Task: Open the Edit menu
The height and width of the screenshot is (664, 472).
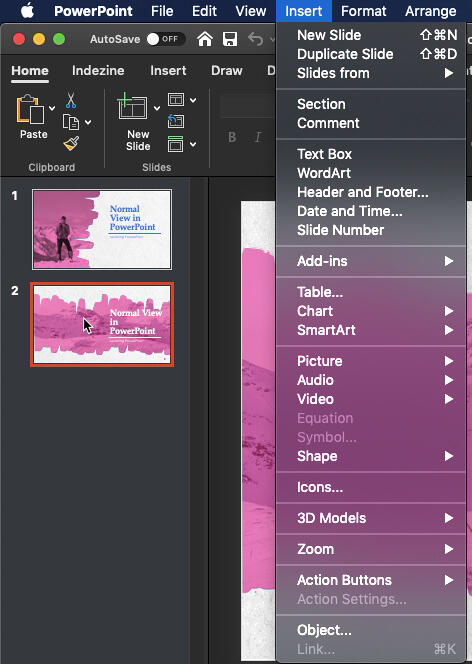Action: (x=204, y=11)
